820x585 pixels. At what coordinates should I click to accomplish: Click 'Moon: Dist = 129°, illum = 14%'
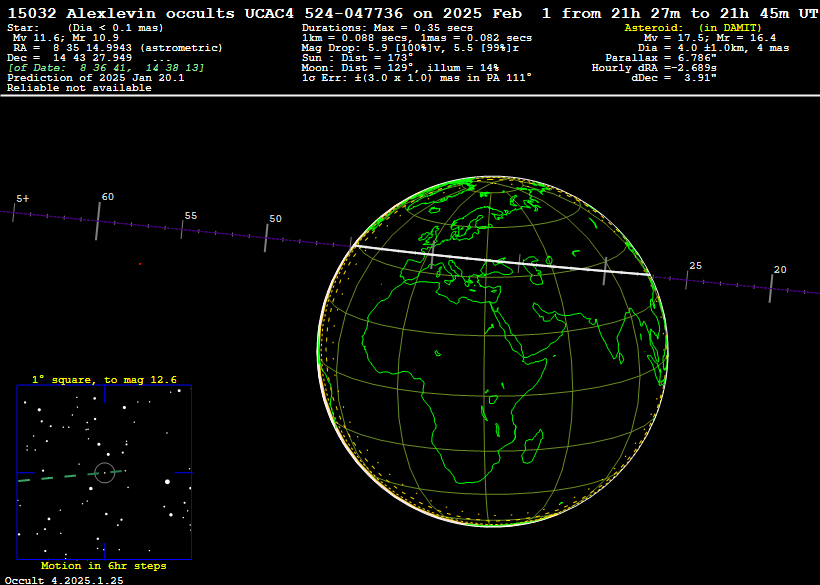coord(401,68)
